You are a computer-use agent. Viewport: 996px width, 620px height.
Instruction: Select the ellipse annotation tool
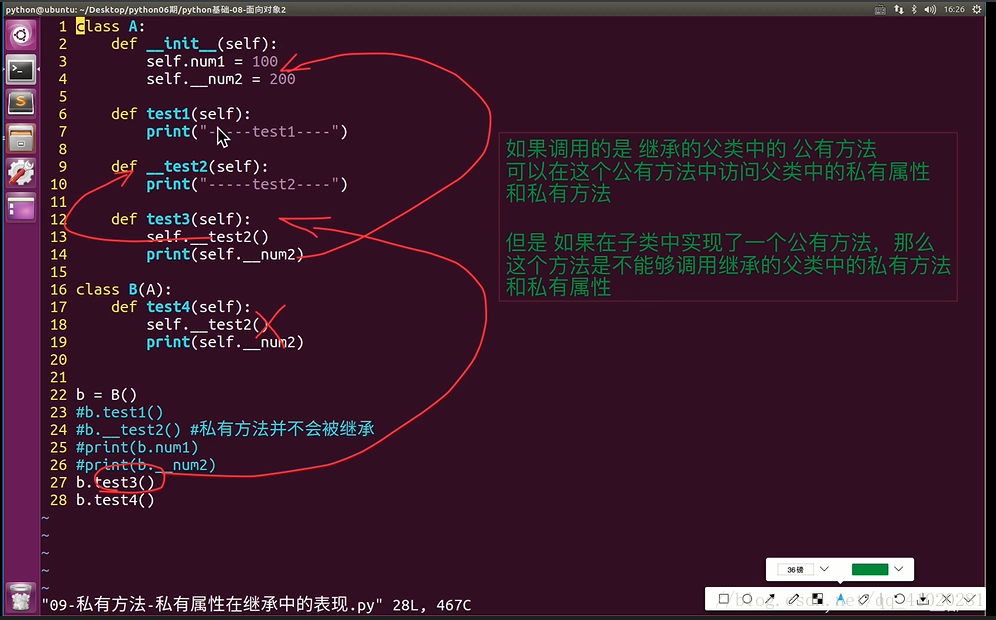click(747, 598)
